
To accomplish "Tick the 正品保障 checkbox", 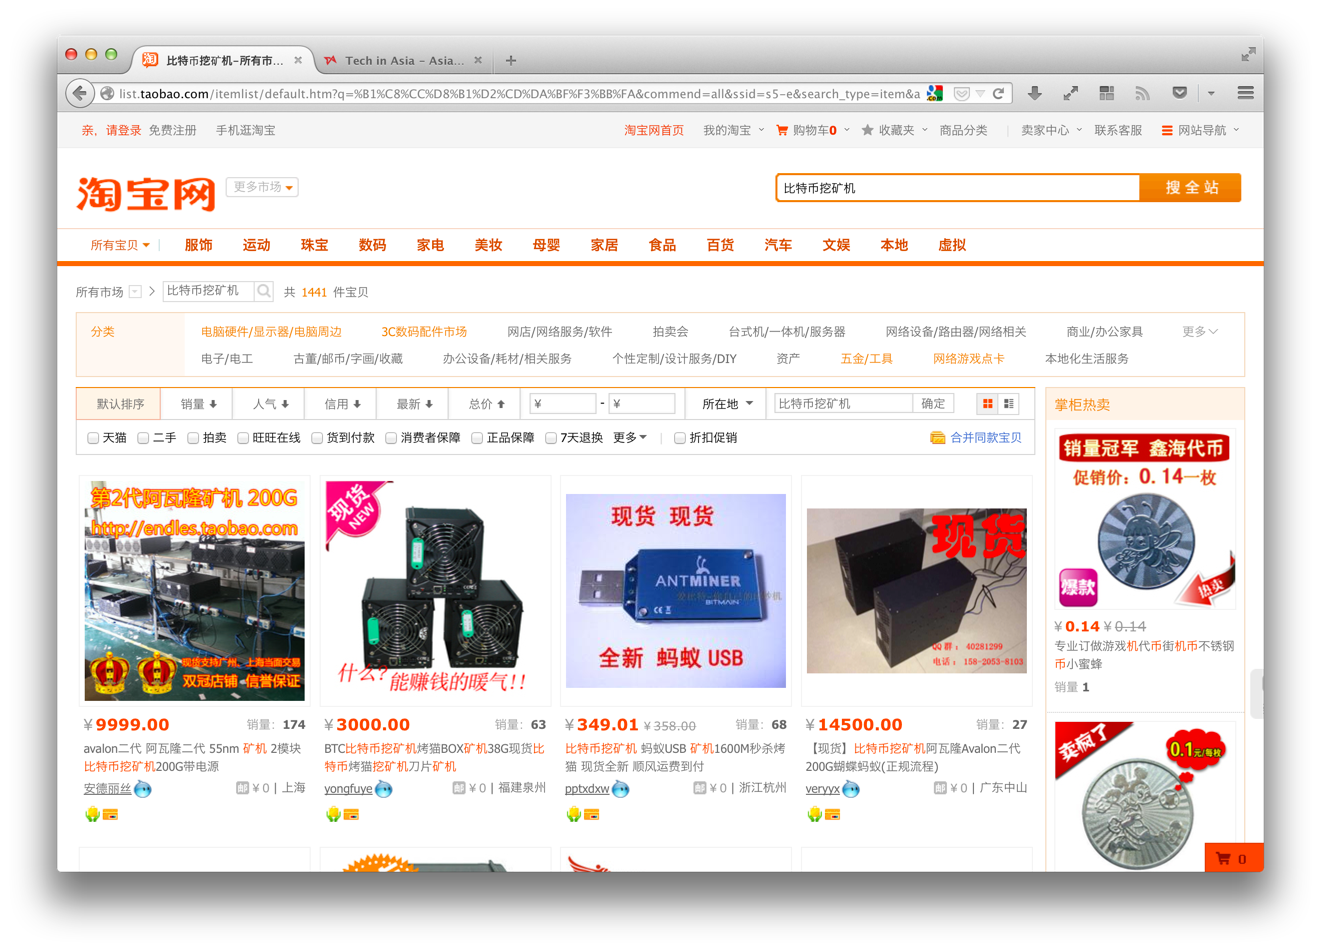I will 477,438.
